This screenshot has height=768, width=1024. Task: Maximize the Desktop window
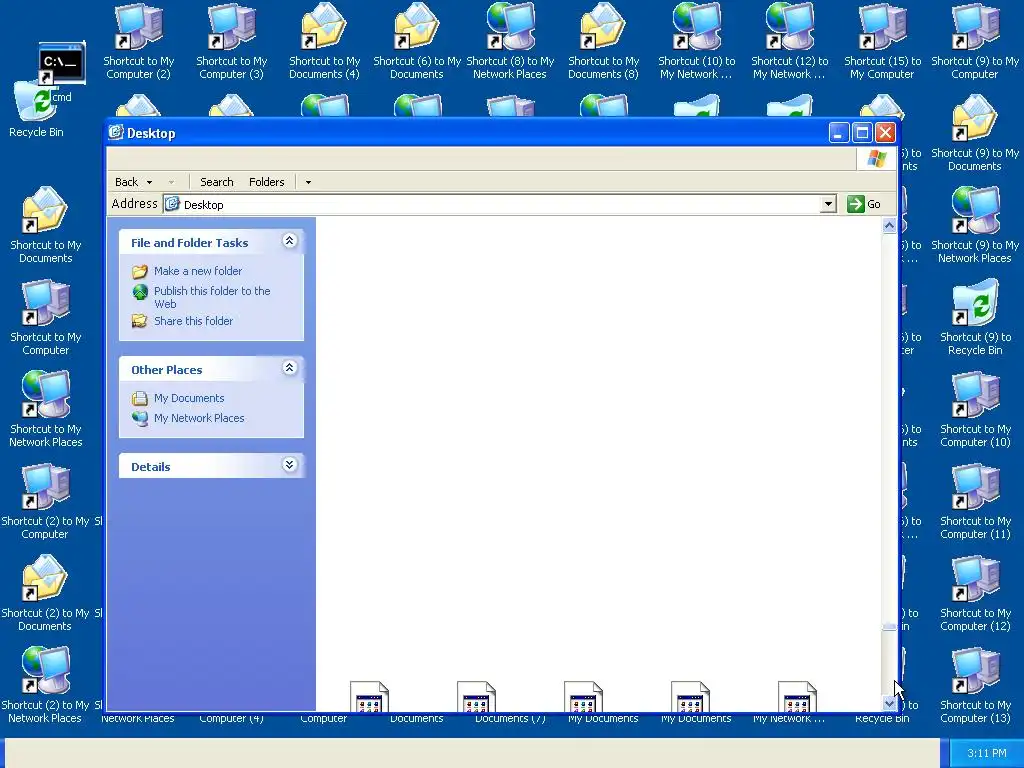tap(862, 133)
